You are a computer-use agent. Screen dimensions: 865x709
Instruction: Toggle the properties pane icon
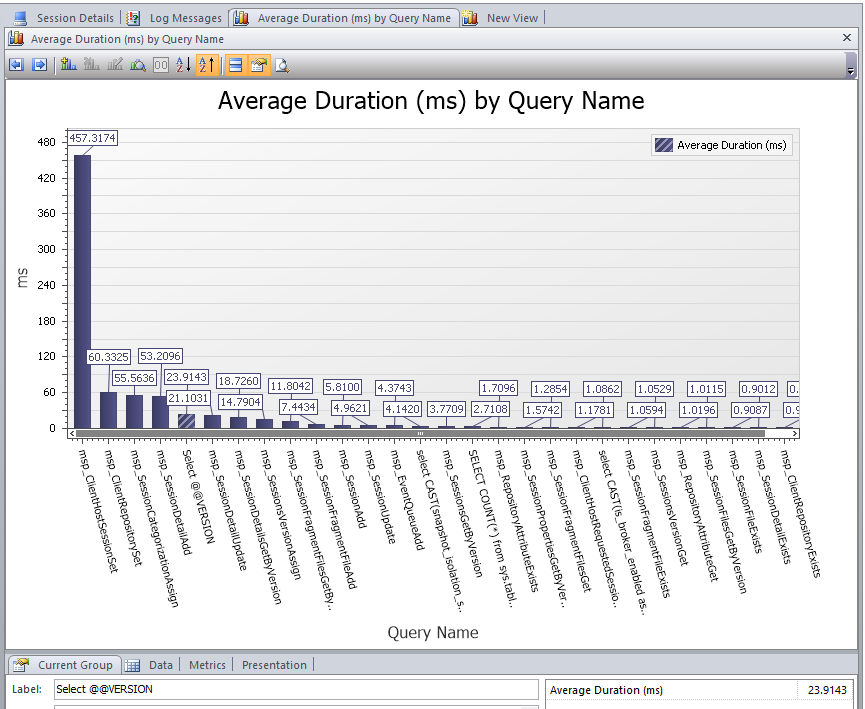click(259, 65)
